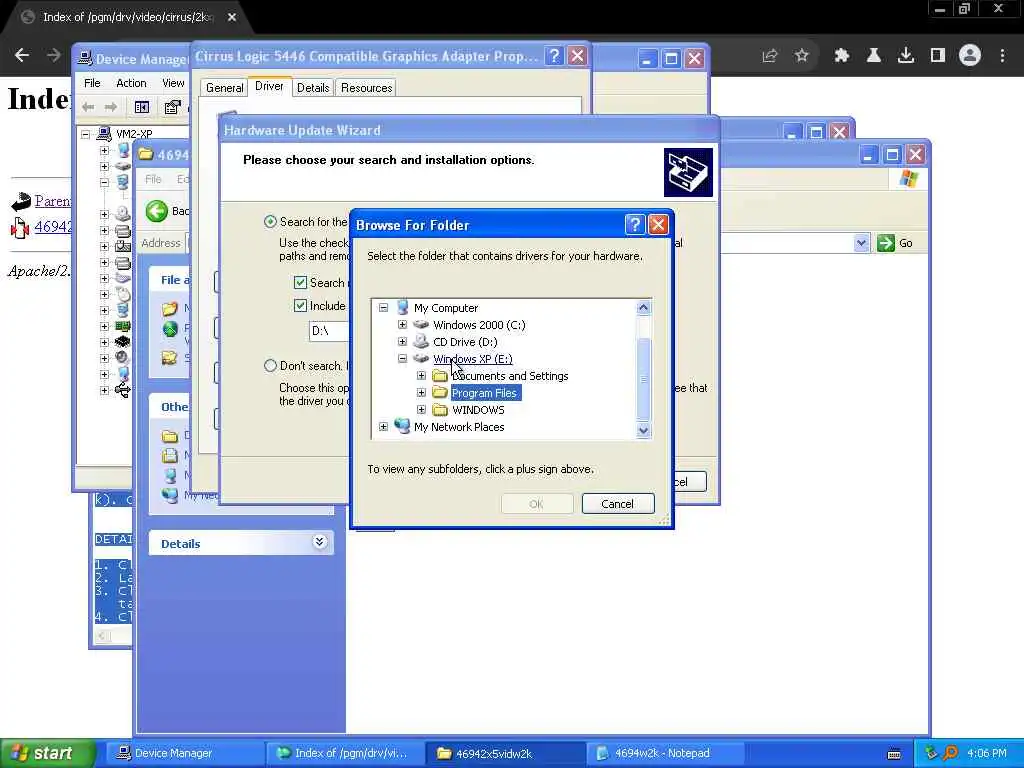Click the Program Files folder icon

tap(440, 392)
